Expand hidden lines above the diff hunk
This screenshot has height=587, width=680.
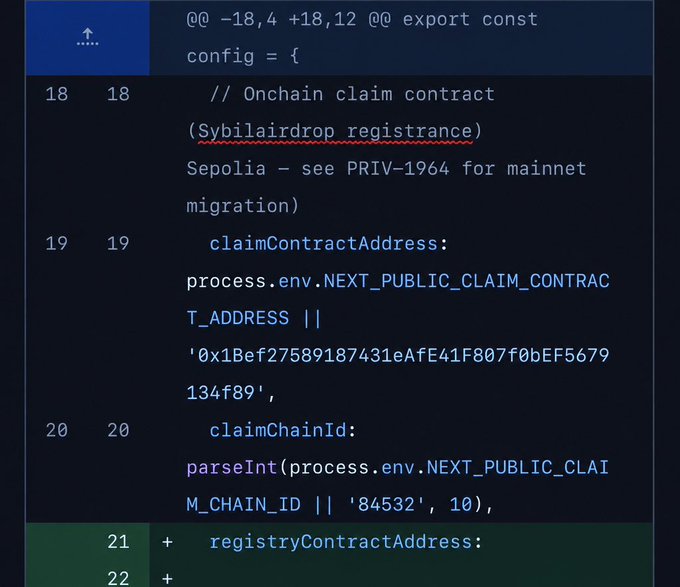(88, 37)
